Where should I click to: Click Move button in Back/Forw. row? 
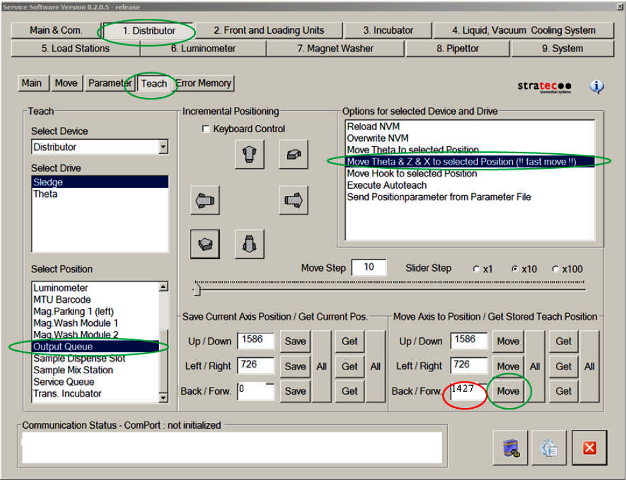click(x=508, y=390)
